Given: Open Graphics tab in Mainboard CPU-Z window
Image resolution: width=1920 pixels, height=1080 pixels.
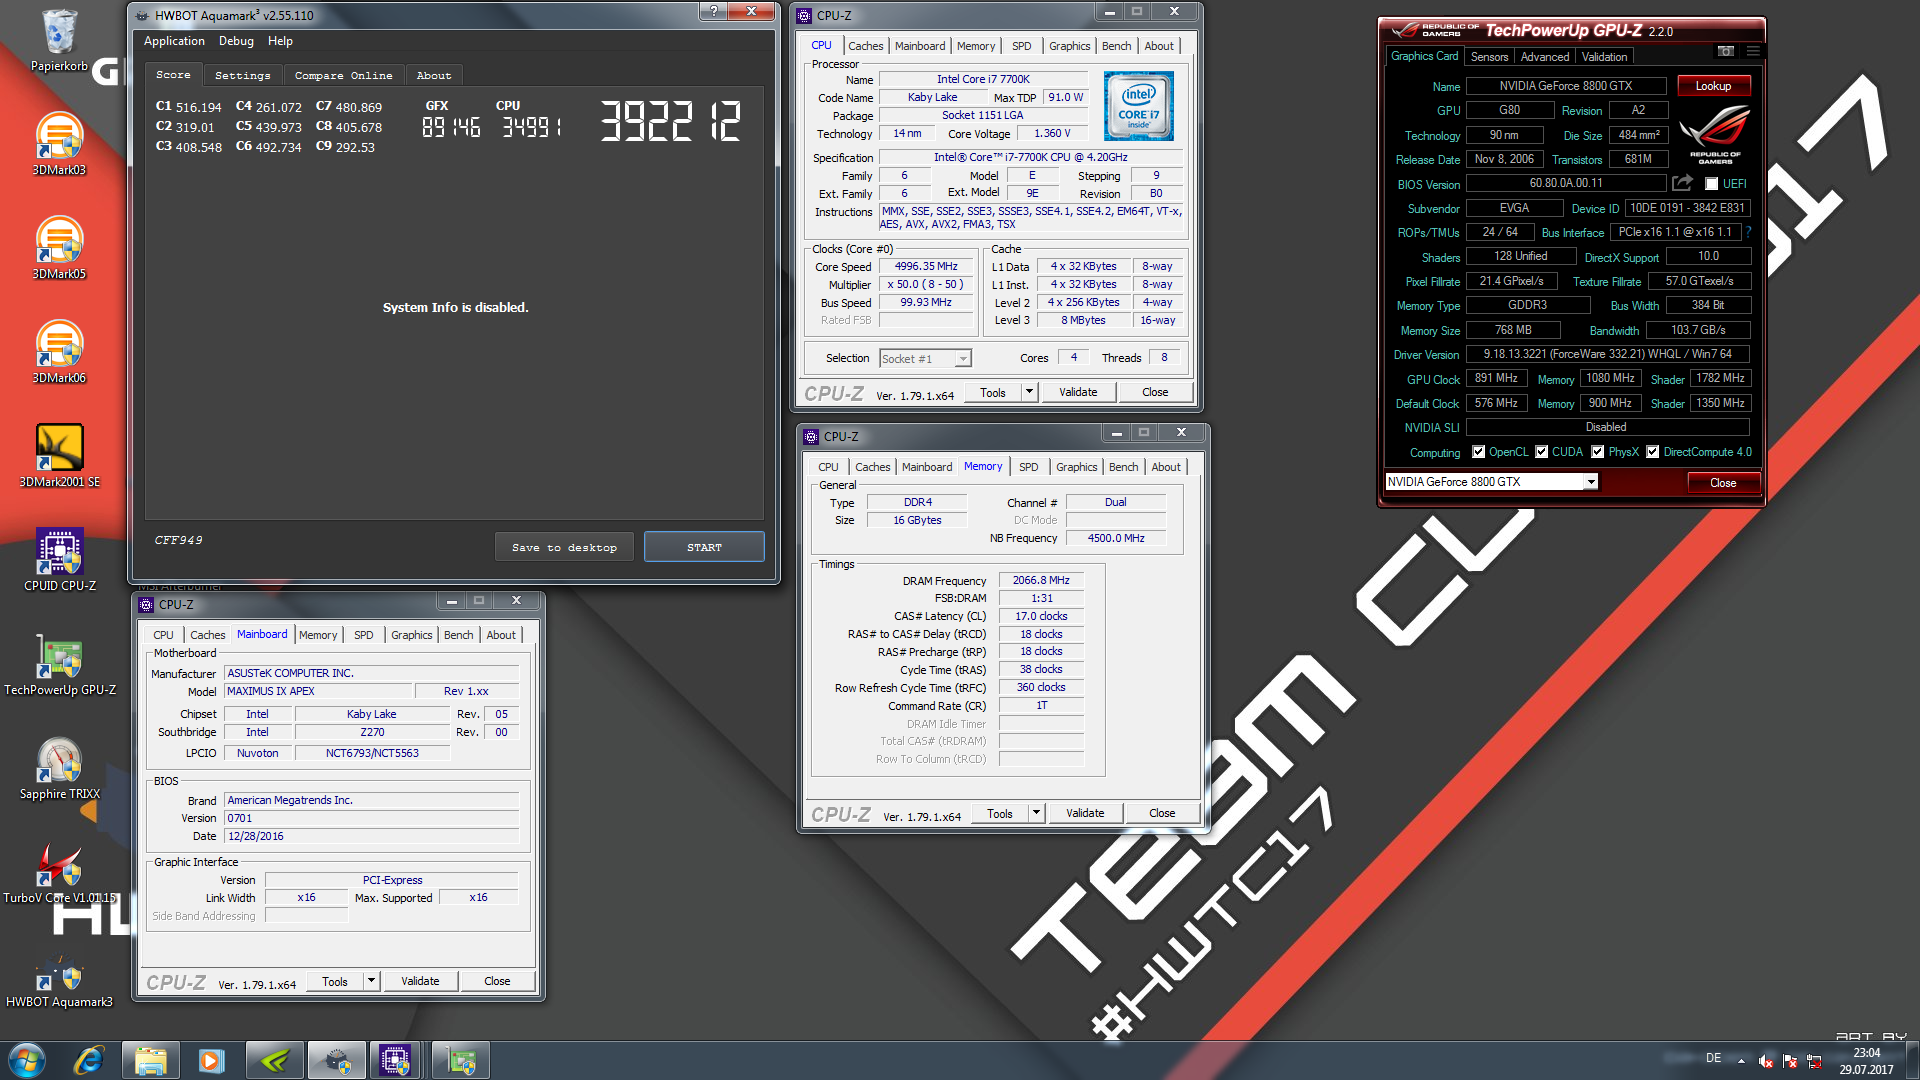Looking at the screenshot, I should tap(411, 635).
